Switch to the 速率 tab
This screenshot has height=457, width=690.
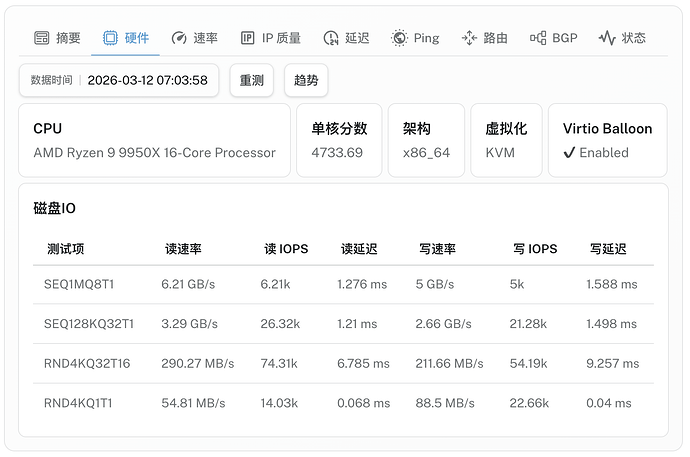click(x=194, y=38)
